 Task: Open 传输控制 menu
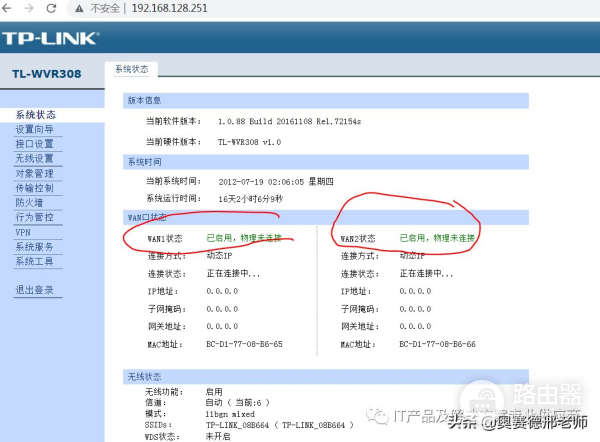[34, 188]
